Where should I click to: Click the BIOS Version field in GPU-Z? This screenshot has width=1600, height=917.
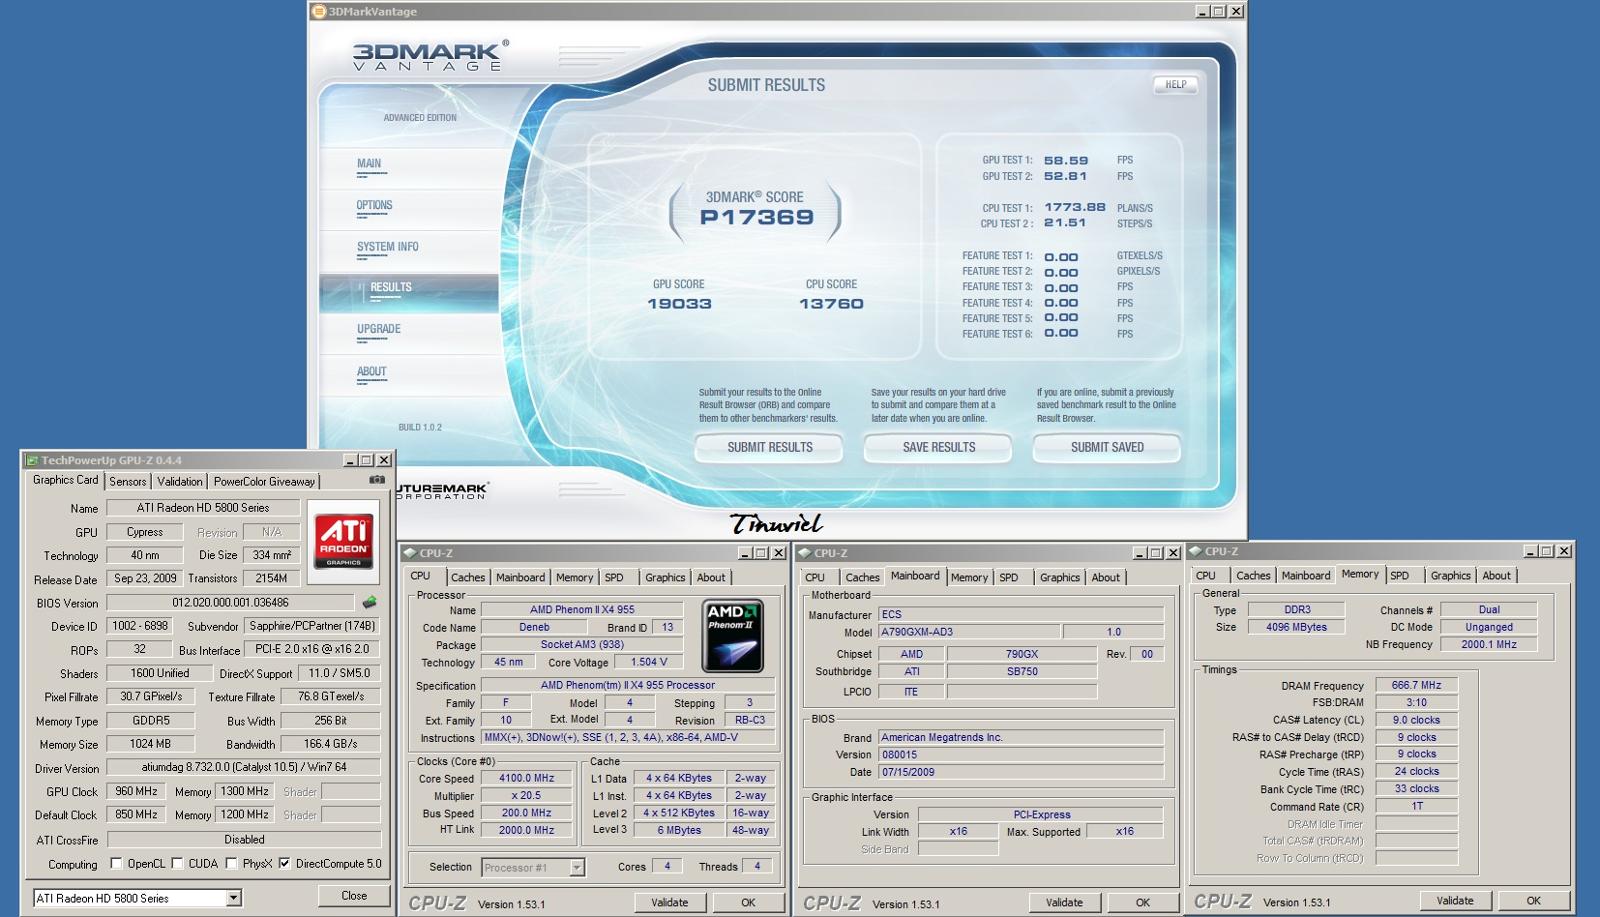click(x=230, y=602)
